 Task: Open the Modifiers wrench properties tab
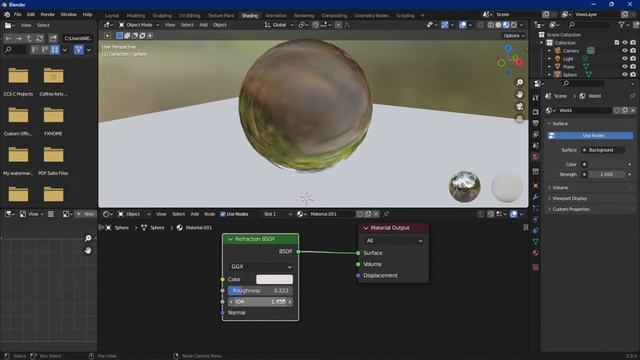tap(536, 197)
